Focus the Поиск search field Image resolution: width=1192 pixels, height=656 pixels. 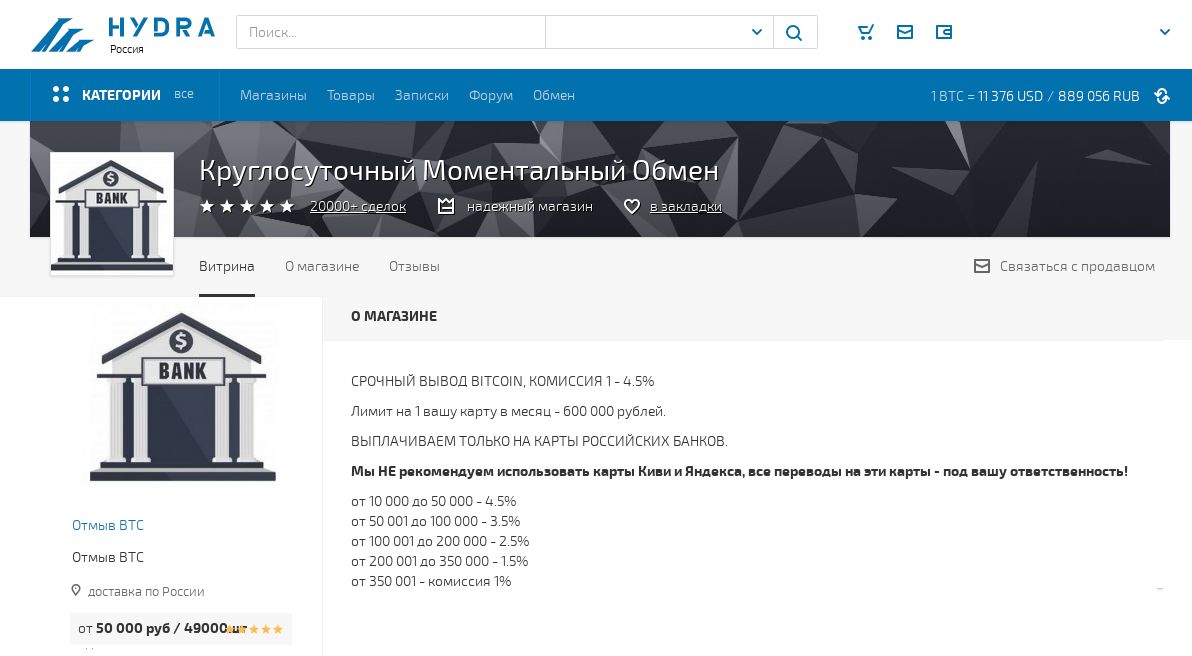point(391,33)
